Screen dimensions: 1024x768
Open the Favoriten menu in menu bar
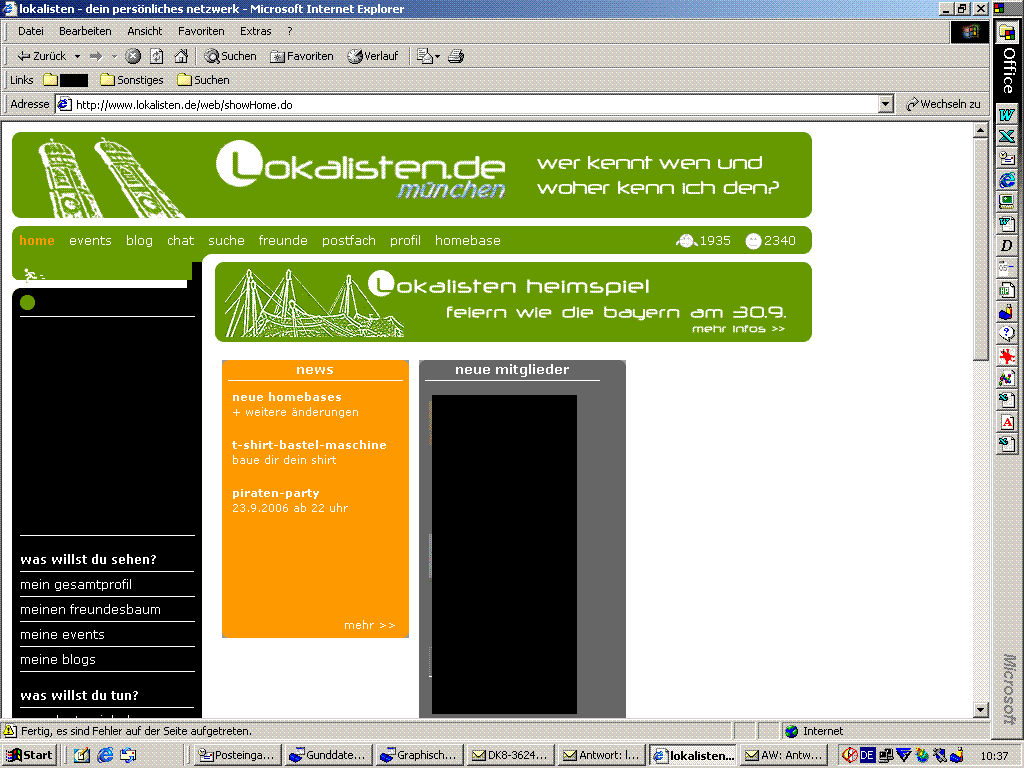[x=201, y=31]
